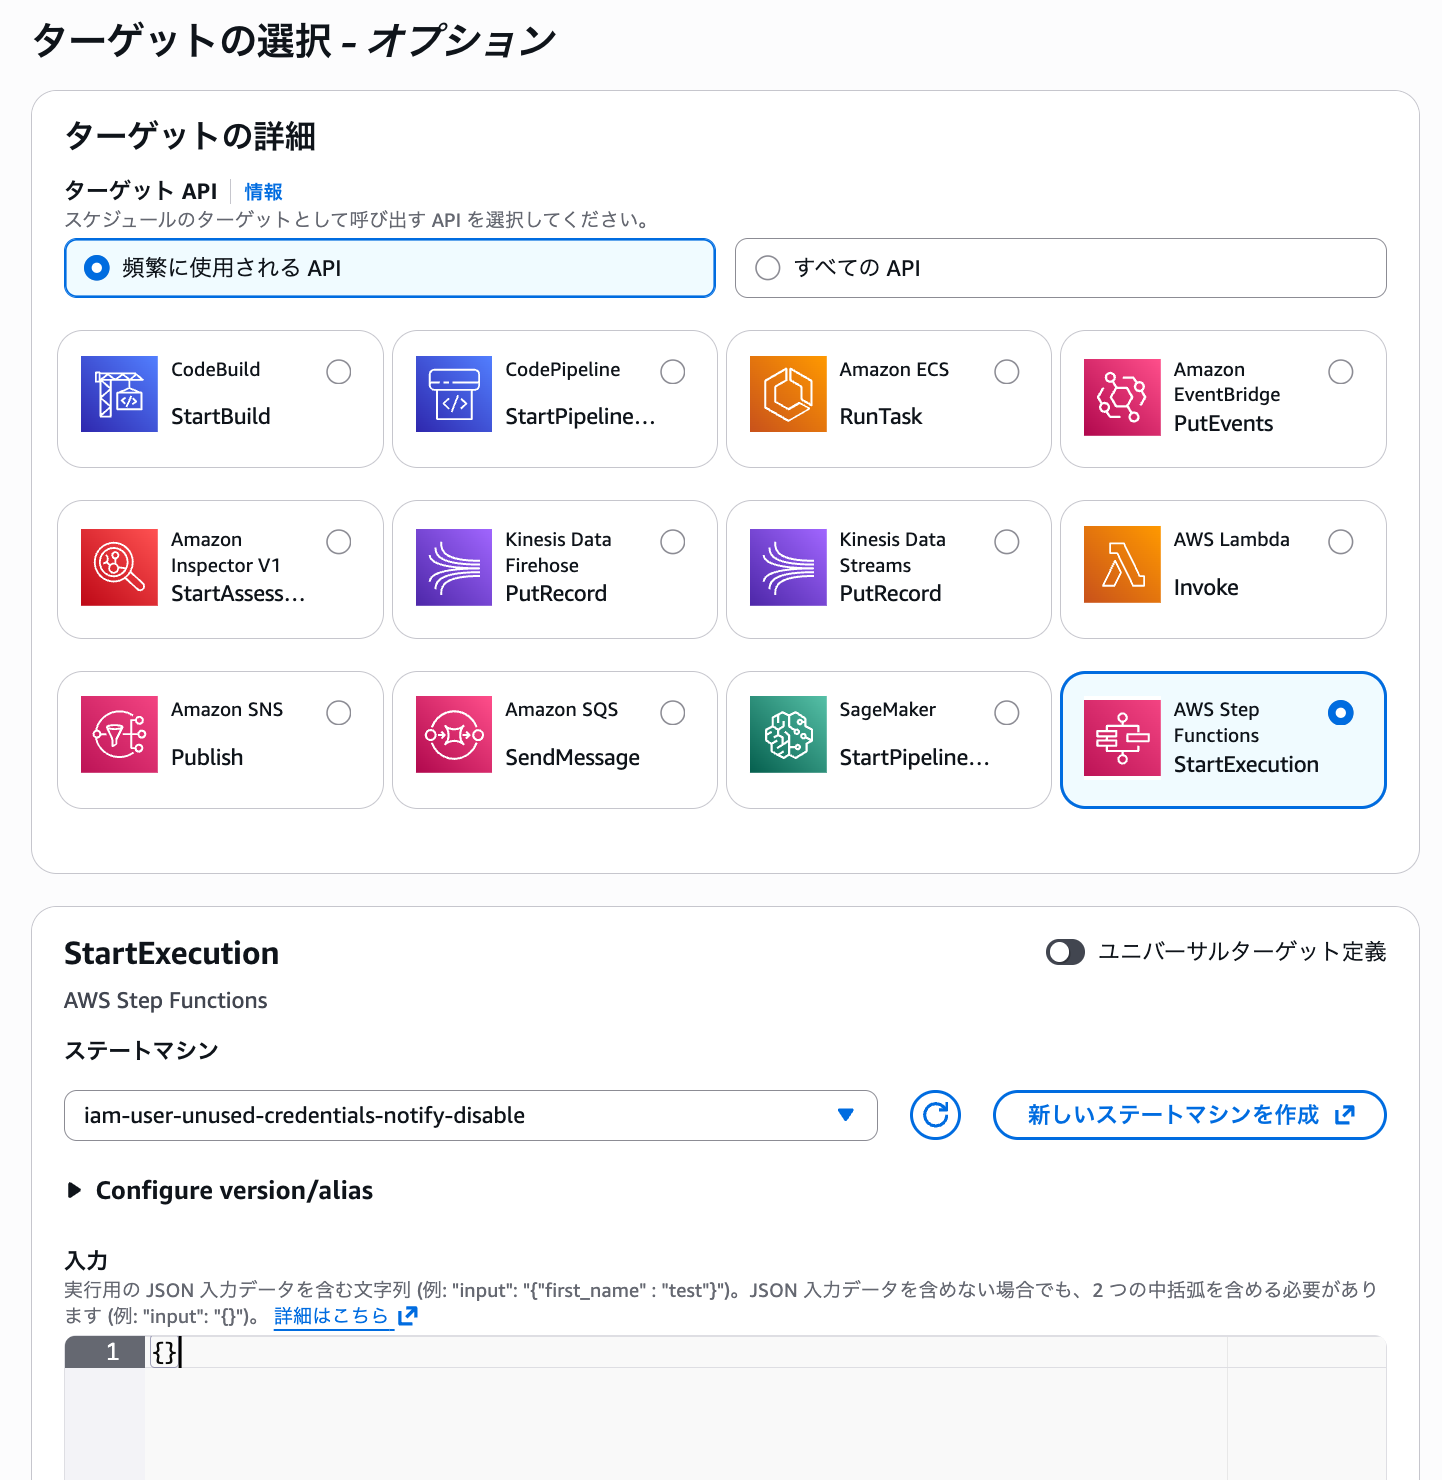Click the CodePipeline service icon
The image size is (1442, 1480).
pos(453,394)
